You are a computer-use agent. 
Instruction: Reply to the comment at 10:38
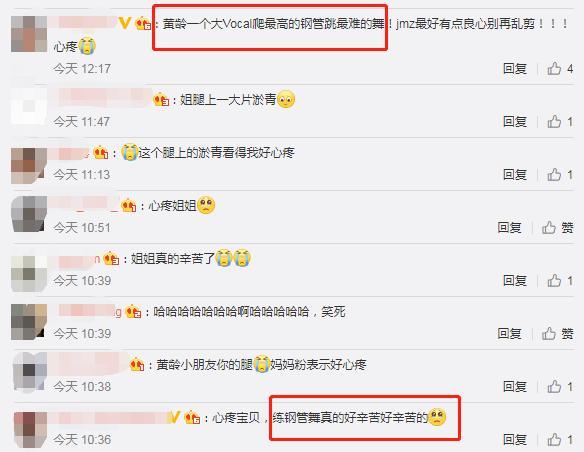click(x=515, y=387)
